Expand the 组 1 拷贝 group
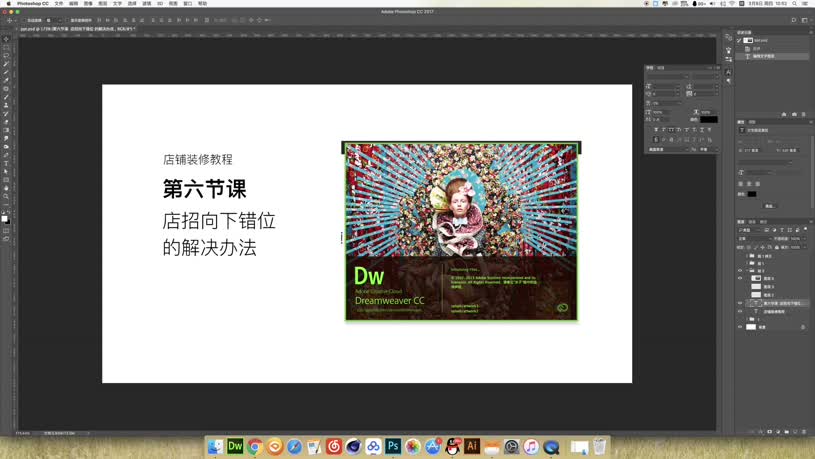Screen dimensions: 815x459 [x=747, y=256]
